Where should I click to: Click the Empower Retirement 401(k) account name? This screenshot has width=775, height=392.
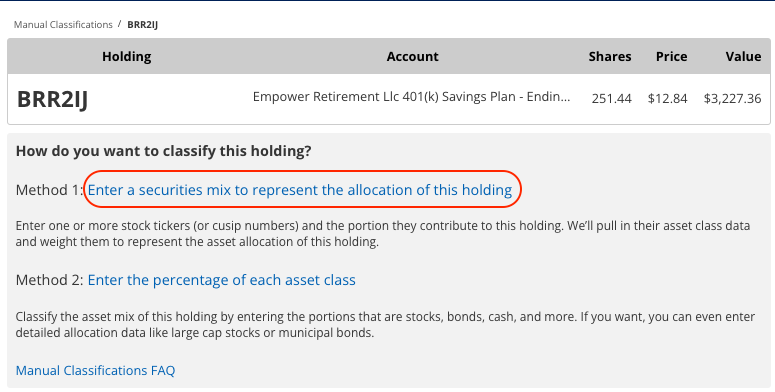point(411,97)
